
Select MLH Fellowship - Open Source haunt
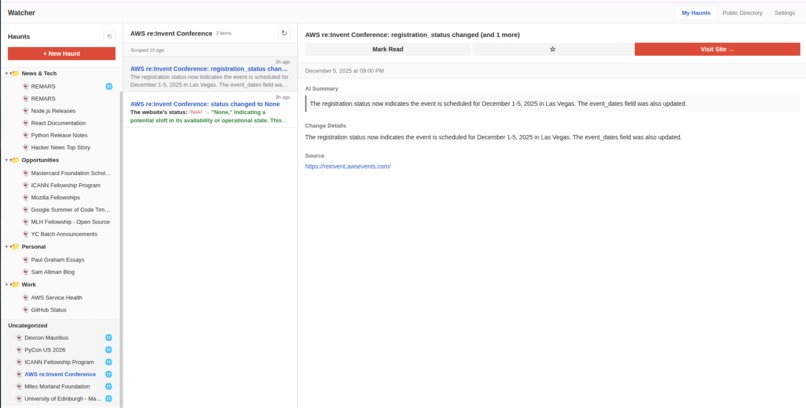pyautogui.click(x=70, y=222)
